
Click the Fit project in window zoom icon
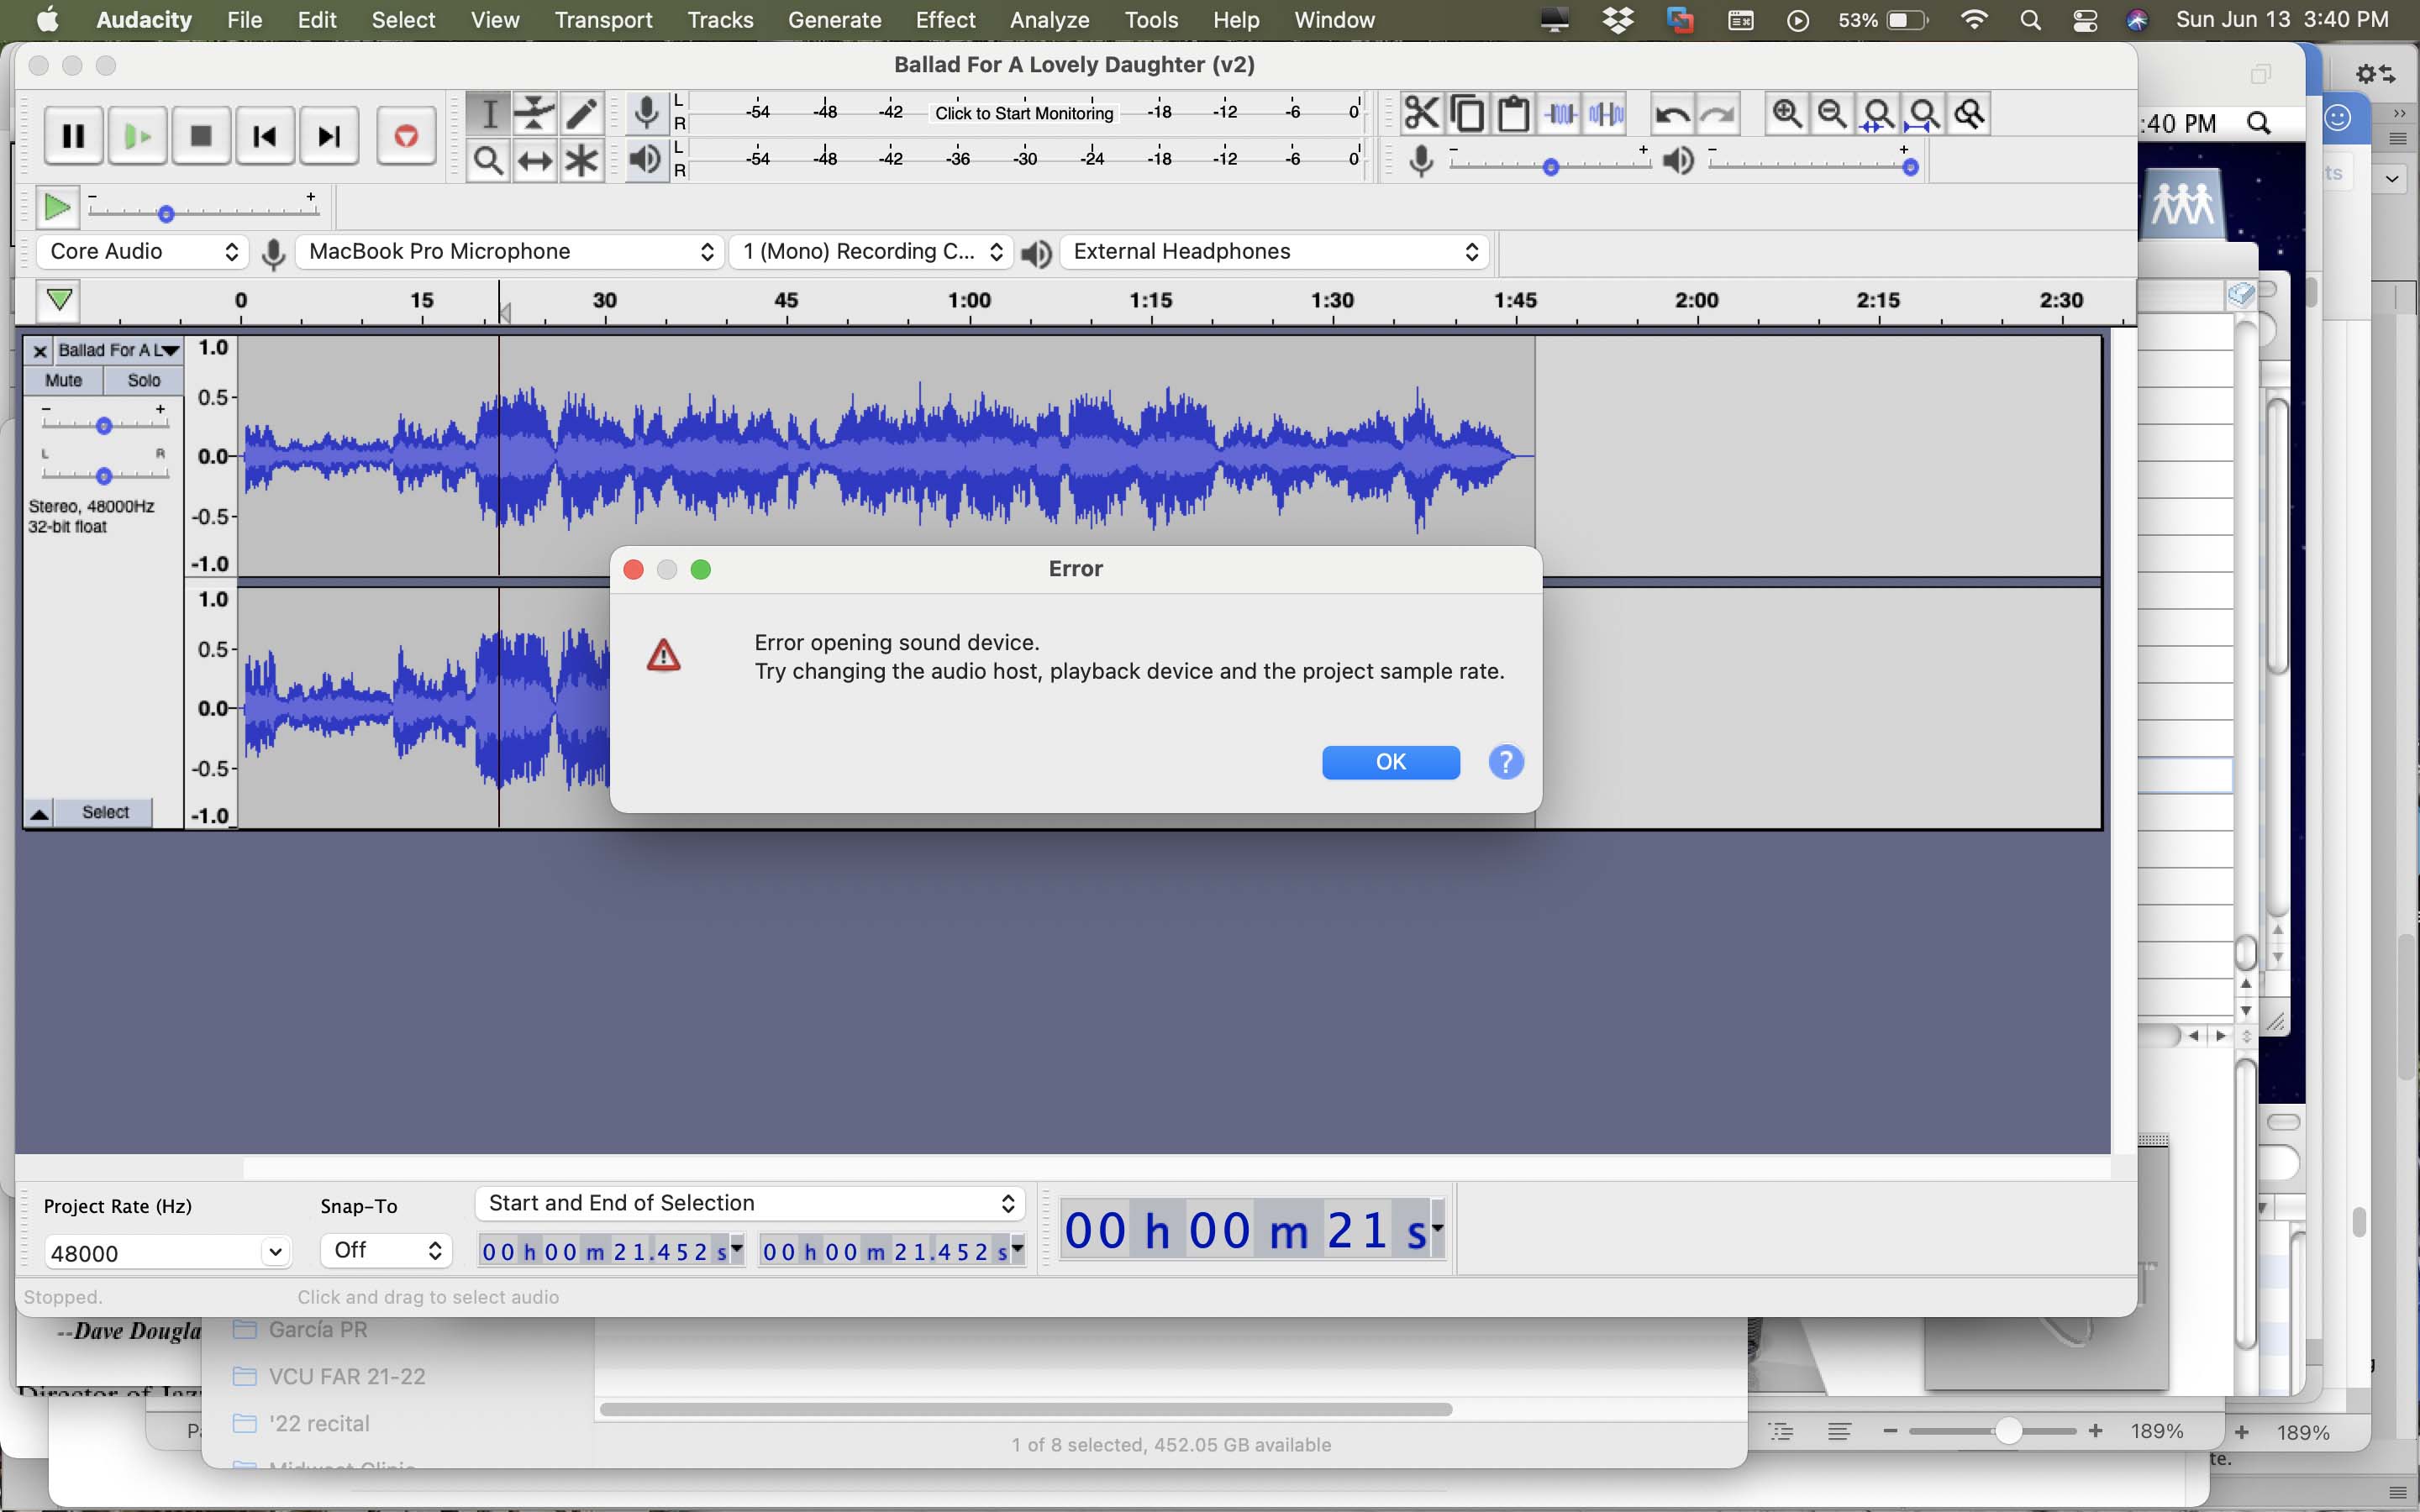(x=1923, y=113)
